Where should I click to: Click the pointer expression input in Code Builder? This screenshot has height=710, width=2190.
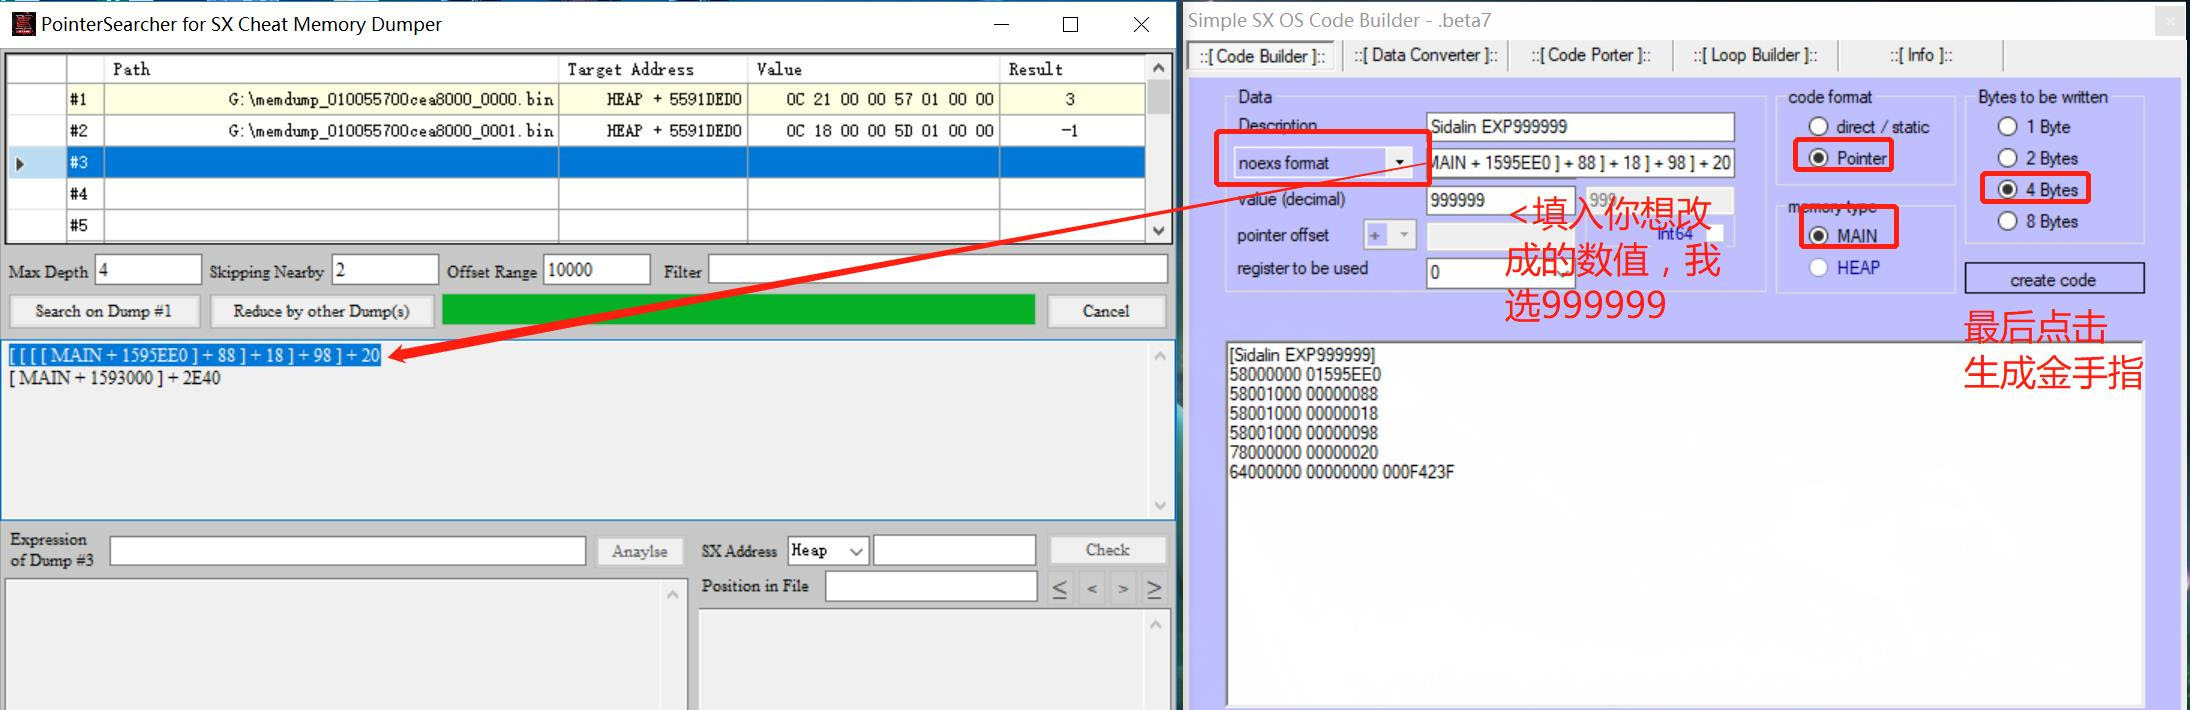tap(1580, 163)
